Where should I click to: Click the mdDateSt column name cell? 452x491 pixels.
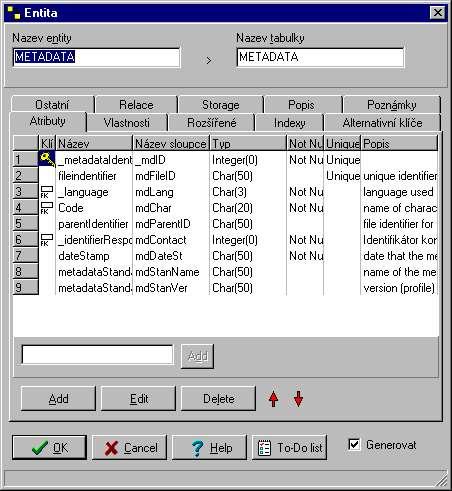(171, 256)
